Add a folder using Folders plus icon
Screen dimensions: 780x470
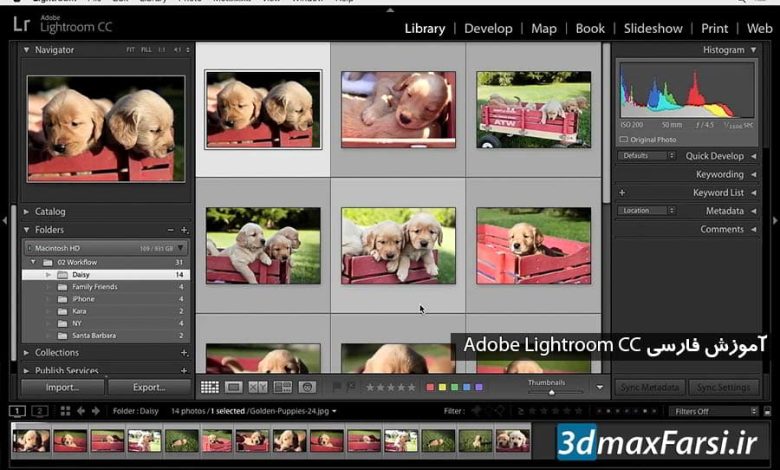[184, 230]
